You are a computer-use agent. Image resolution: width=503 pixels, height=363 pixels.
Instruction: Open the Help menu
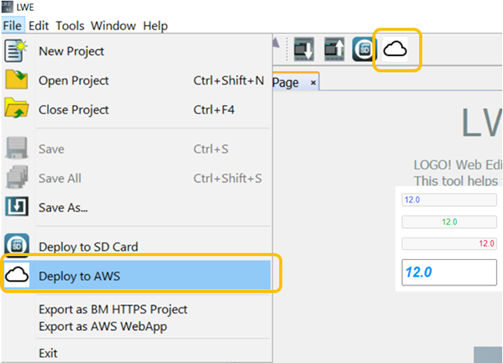coord(155,26)
